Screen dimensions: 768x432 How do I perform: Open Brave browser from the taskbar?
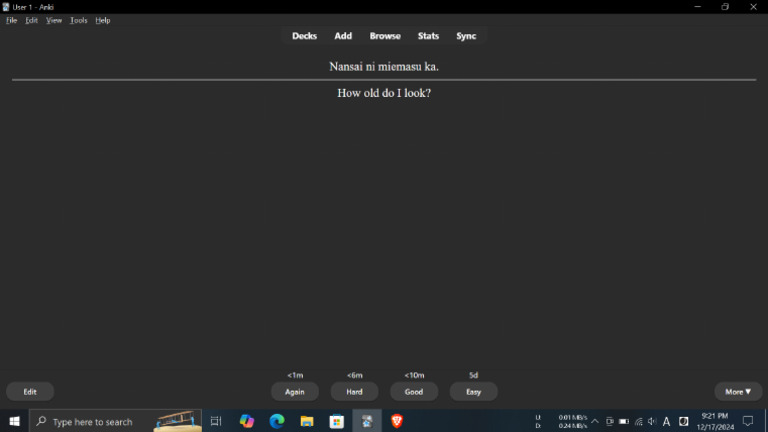tap(397, 421)
